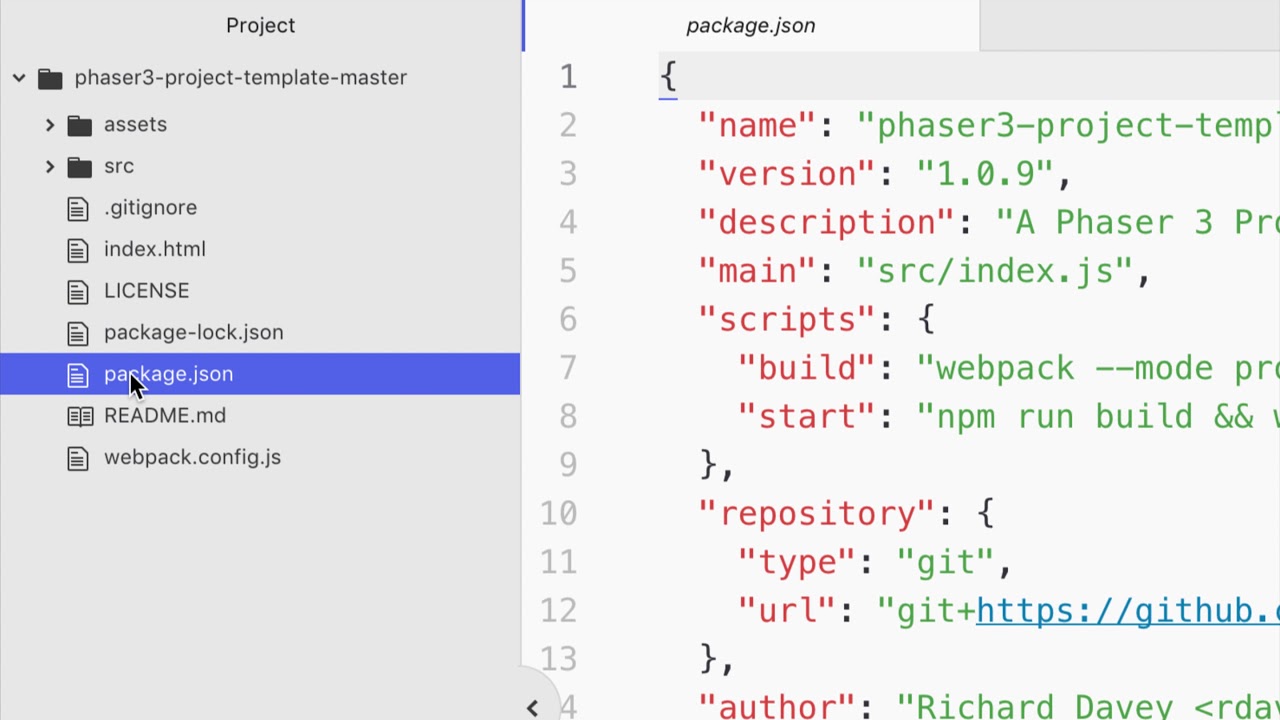Click the "main" key on line 5
Screen dimensions: 1280x720
(758, 271)
